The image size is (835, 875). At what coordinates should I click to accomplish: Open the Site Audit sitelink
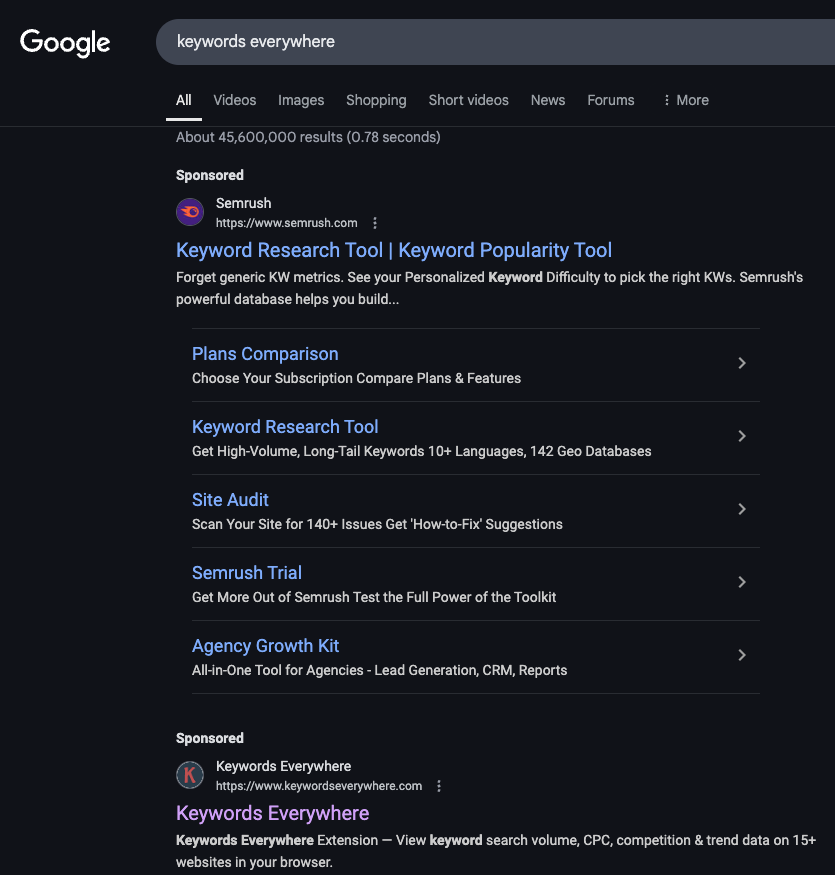tap(230, 500)
